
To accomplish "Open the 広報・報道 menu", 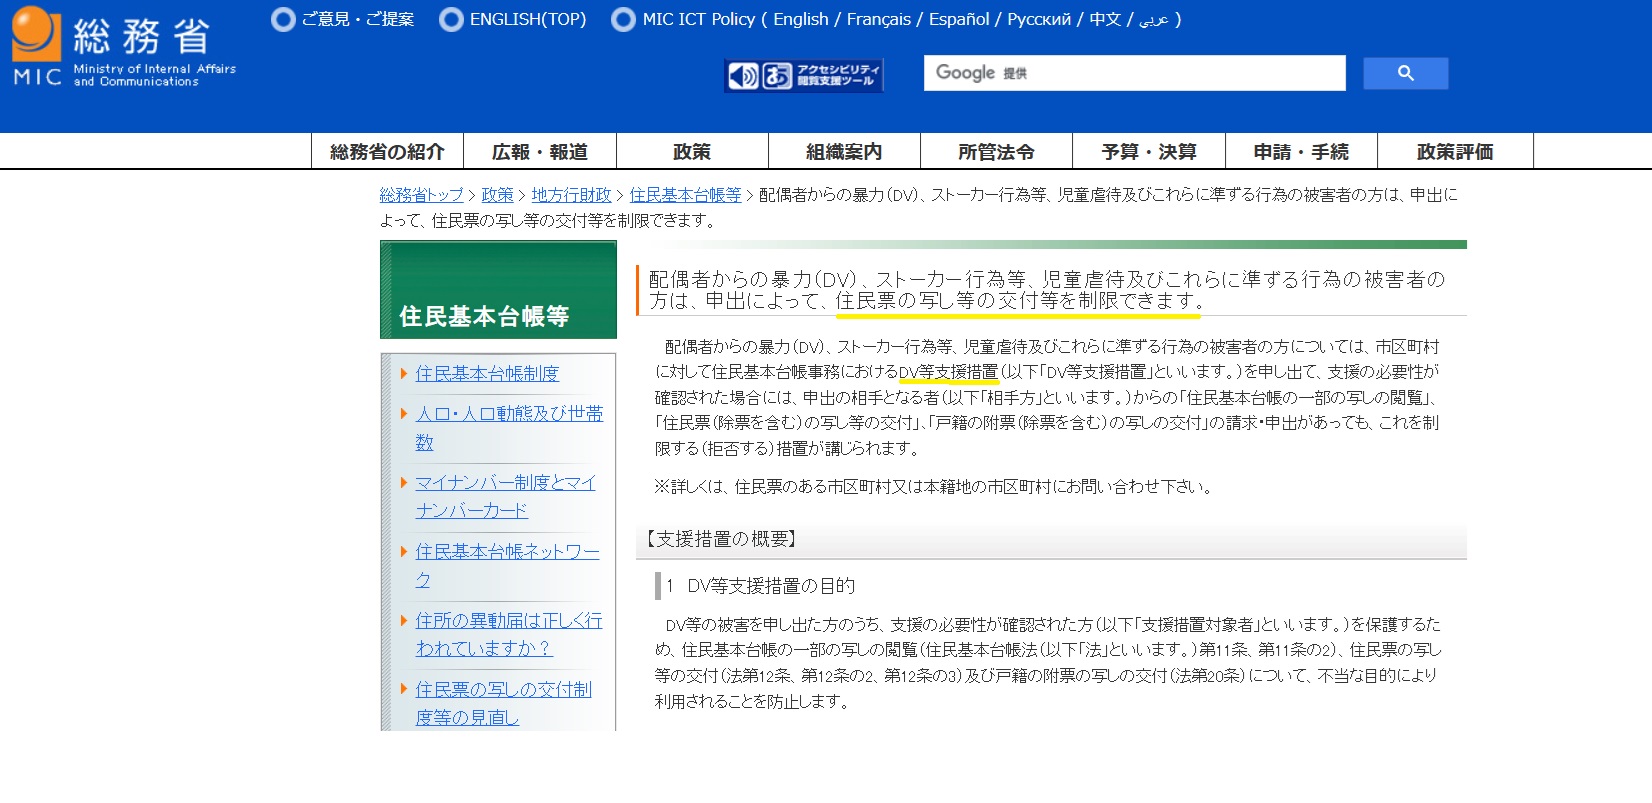I will click(540, 152).
